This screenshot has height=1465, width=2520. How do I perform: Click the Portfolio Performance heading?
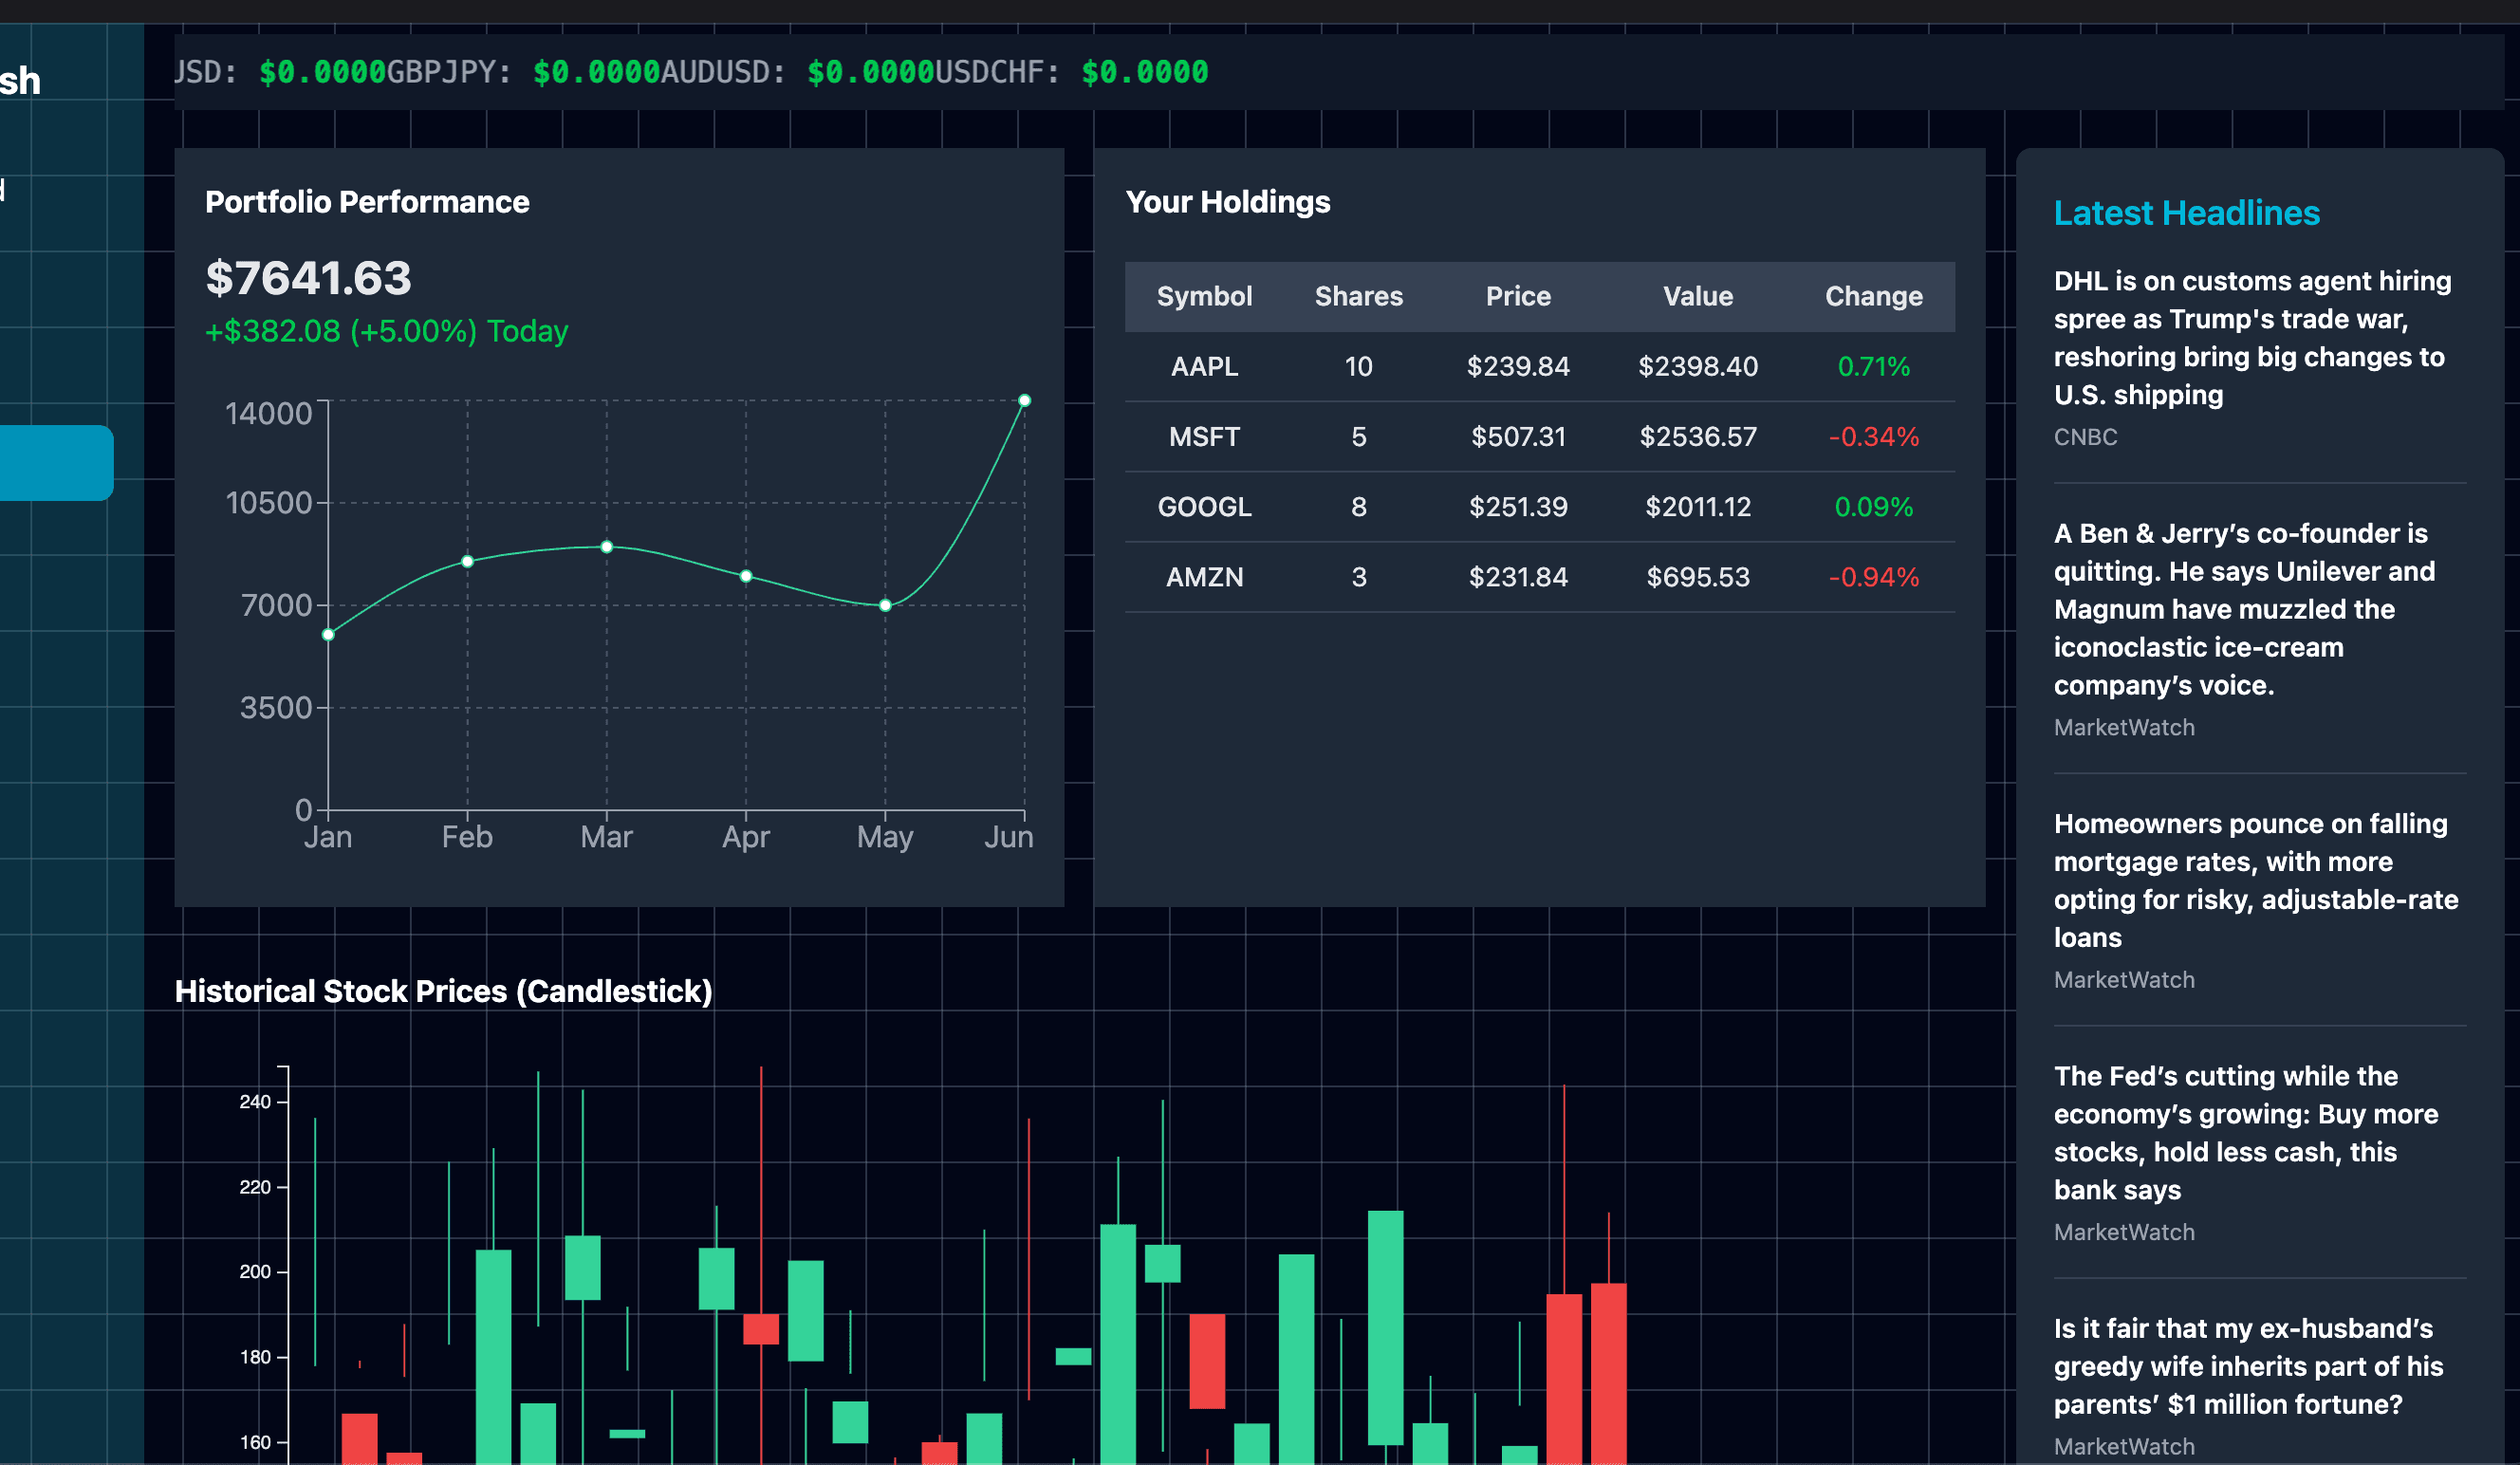(367, 202)
